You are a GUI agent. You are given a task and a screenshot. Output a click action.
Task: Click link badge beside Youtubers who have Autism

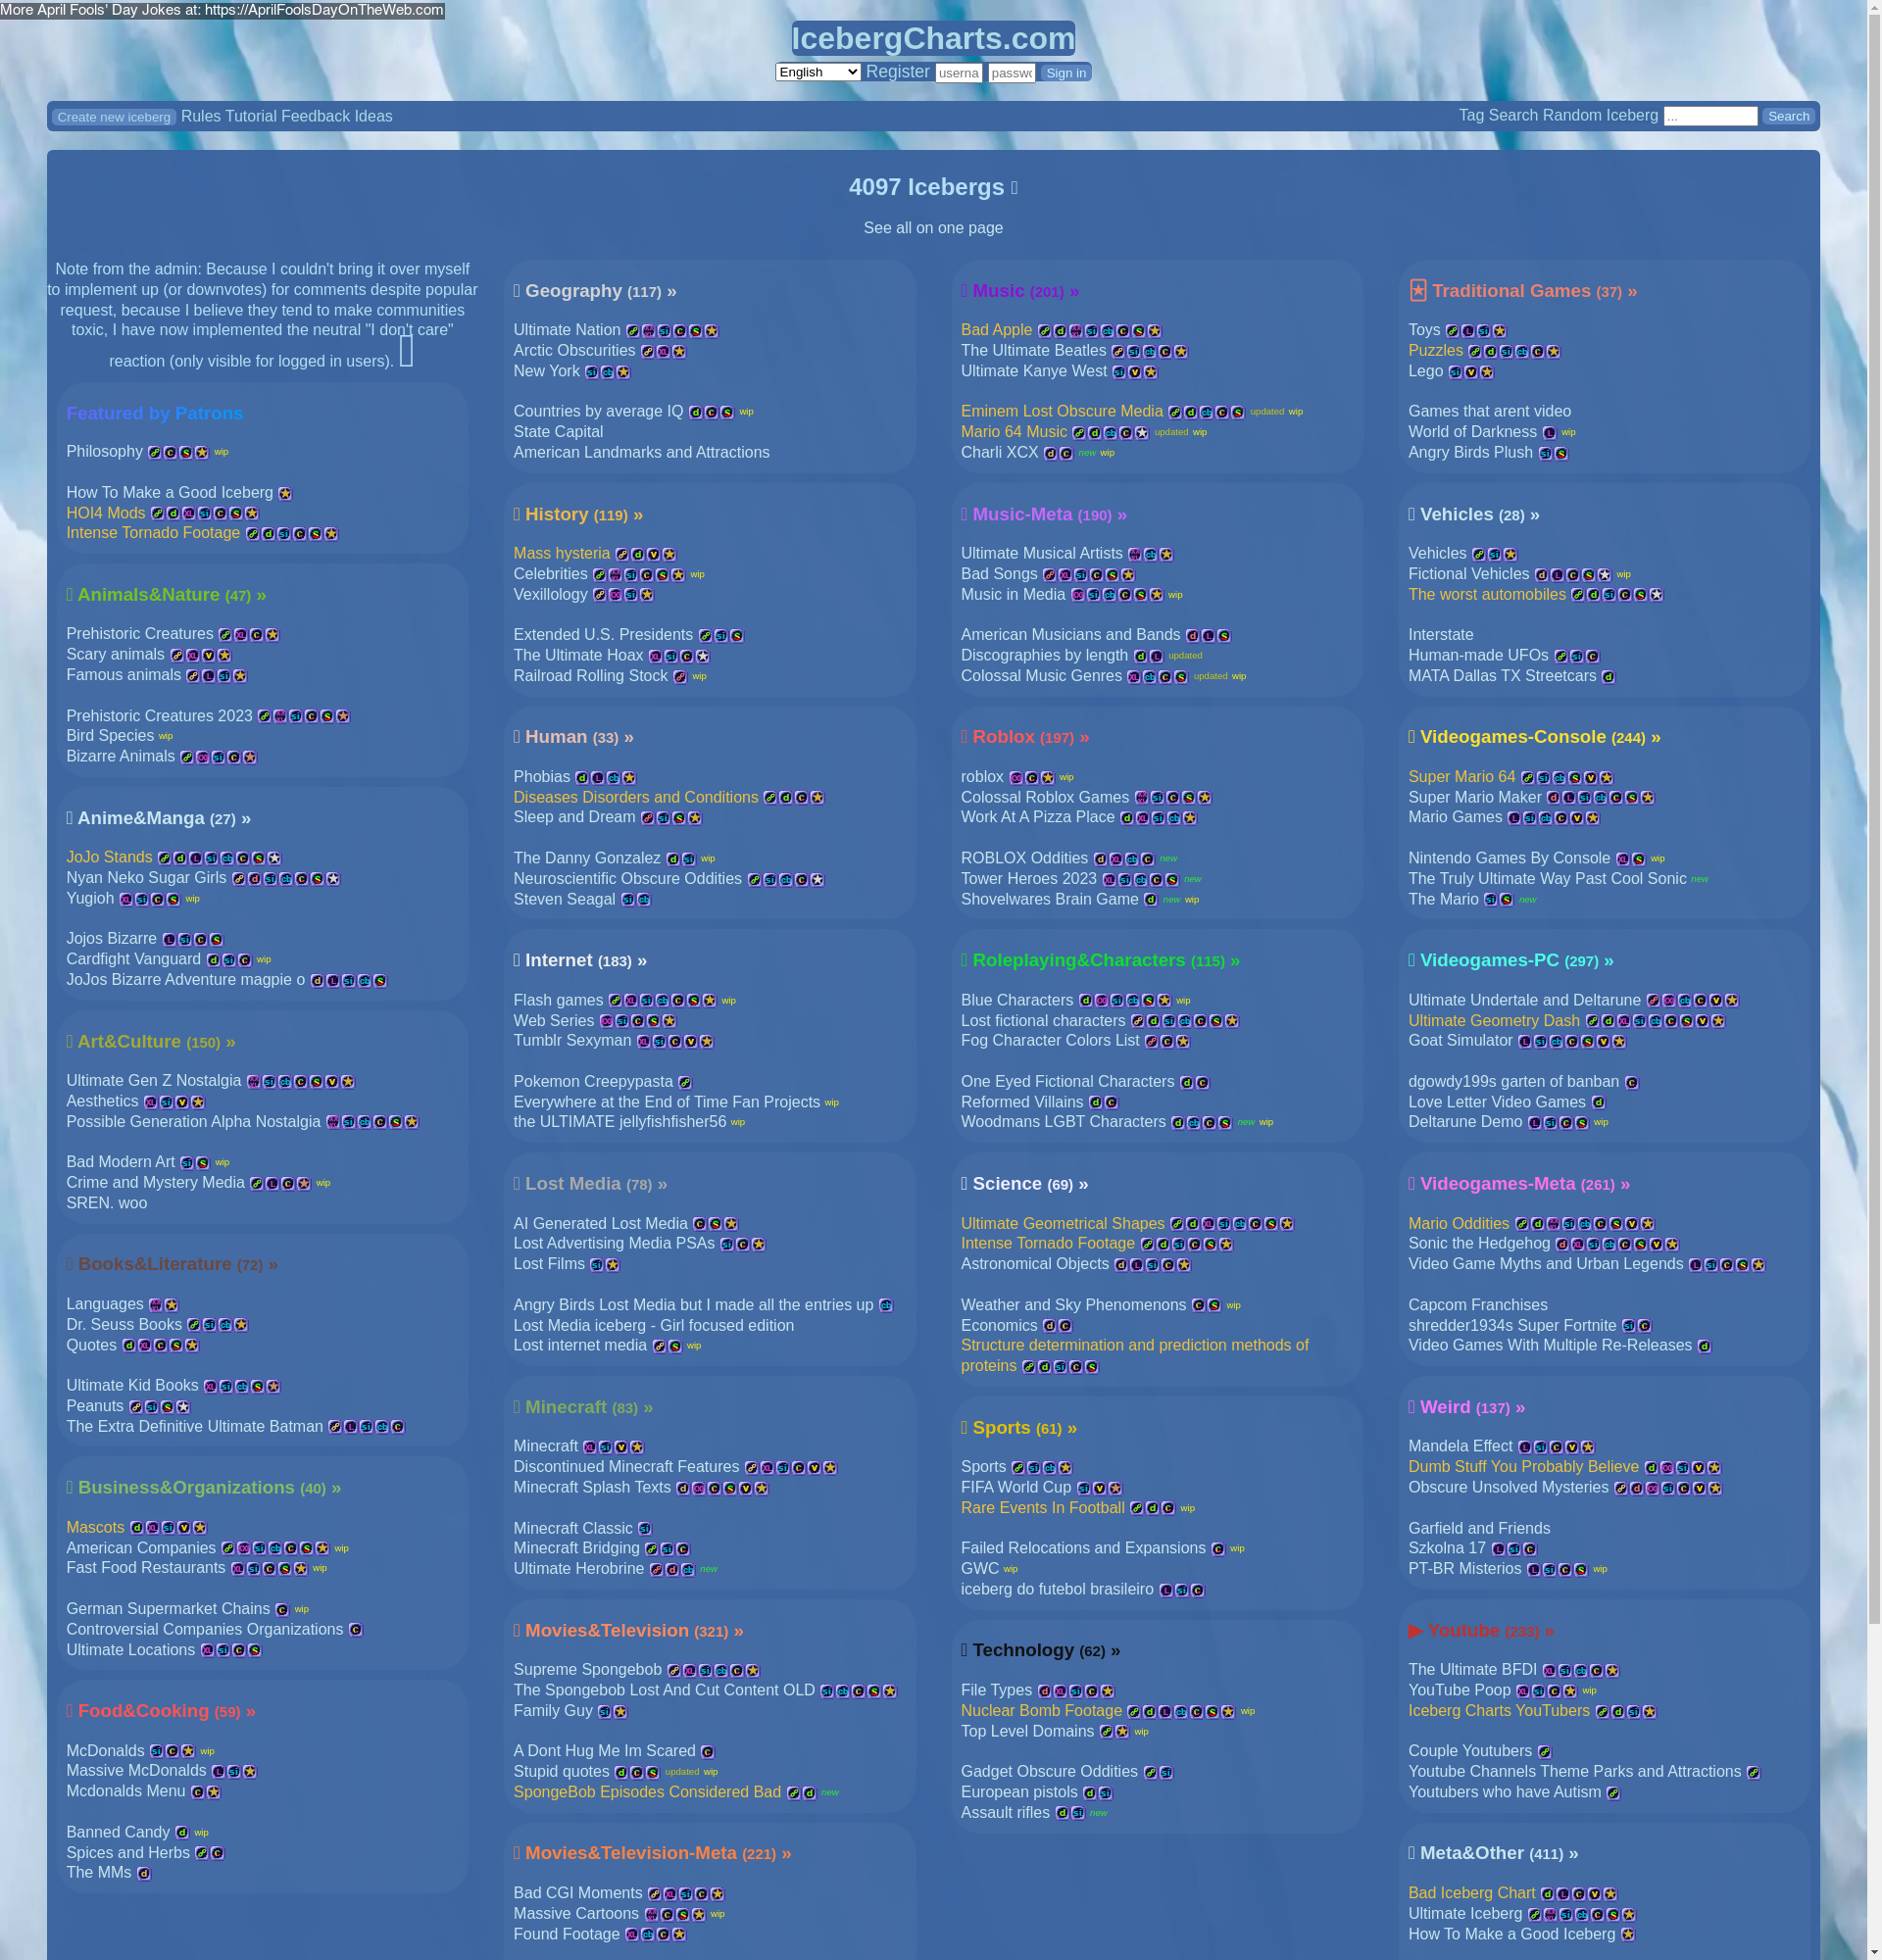[x=1613, y=1793]
